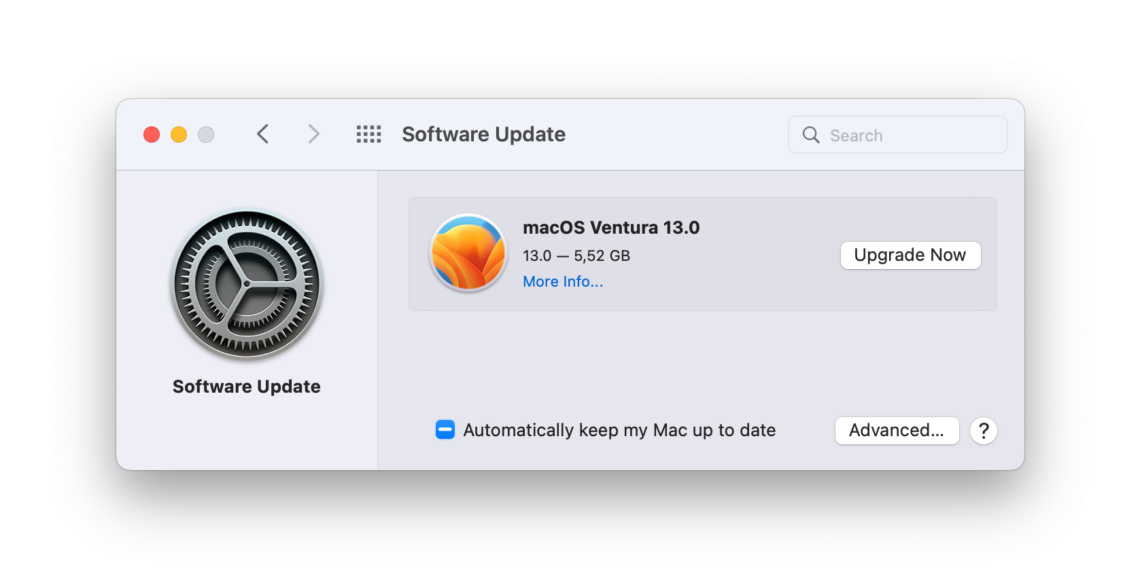Toggle the automatic Mac updates checkbox
The height and width of the screenshot is (570, 1140).
[445, 430]
